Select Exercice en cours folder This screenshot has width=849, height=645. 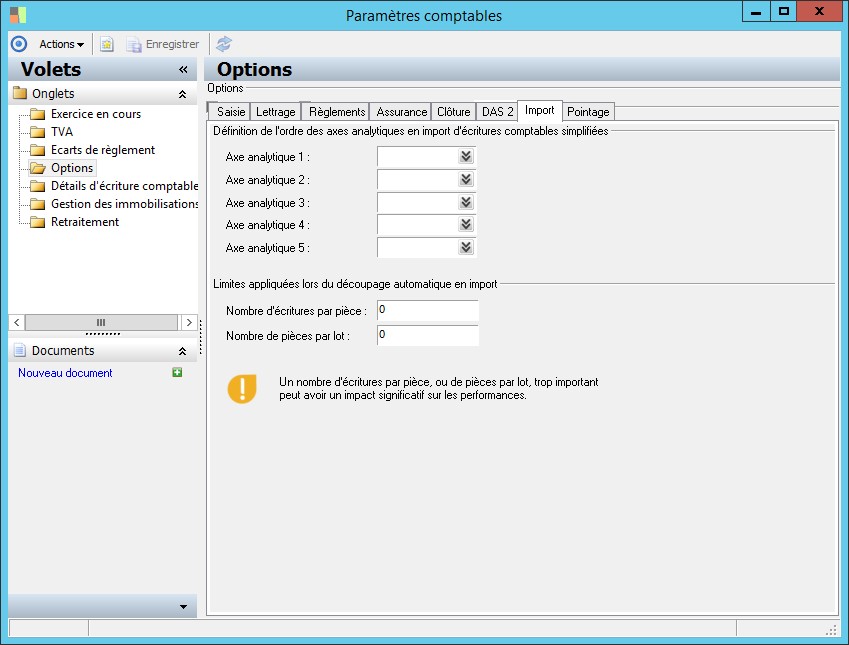pos(96,114)
